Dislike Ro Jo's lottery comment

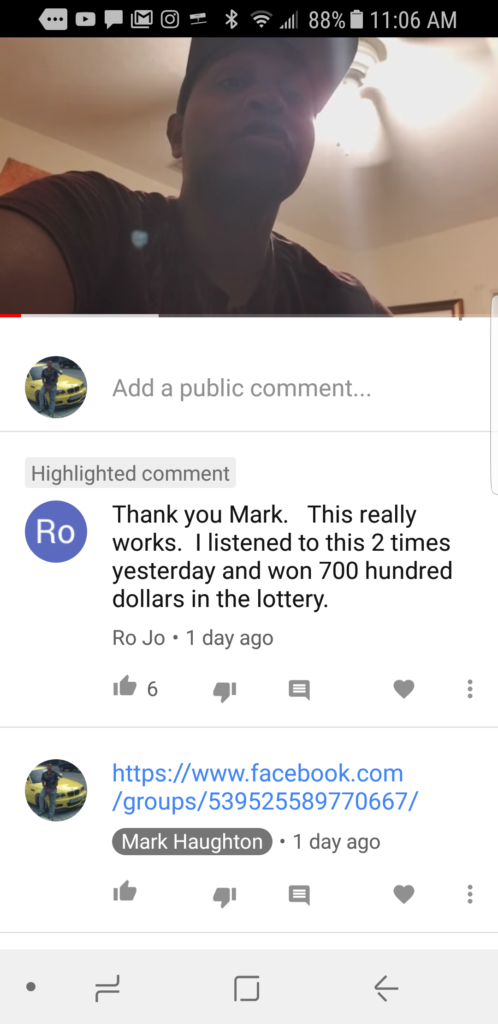[x=225, y=691]
